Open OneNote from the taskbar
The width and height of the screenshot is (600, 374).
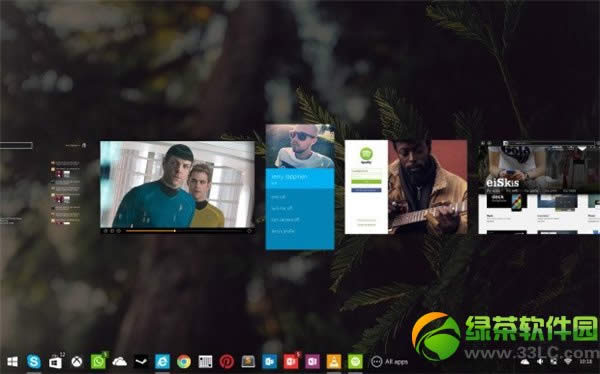click(x=312, y=362)
